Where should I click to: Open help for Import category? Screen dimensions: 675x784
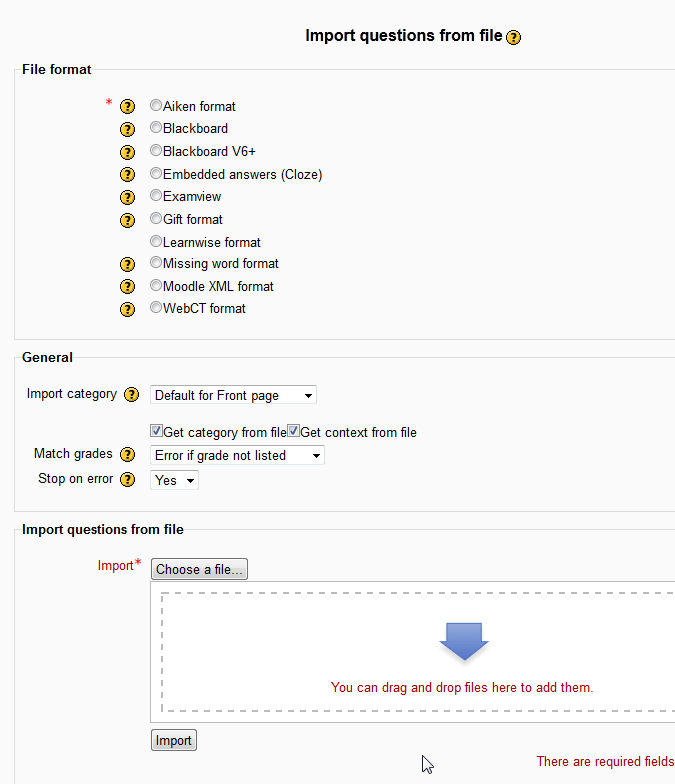pyautogui.click(x=131, y=395)
